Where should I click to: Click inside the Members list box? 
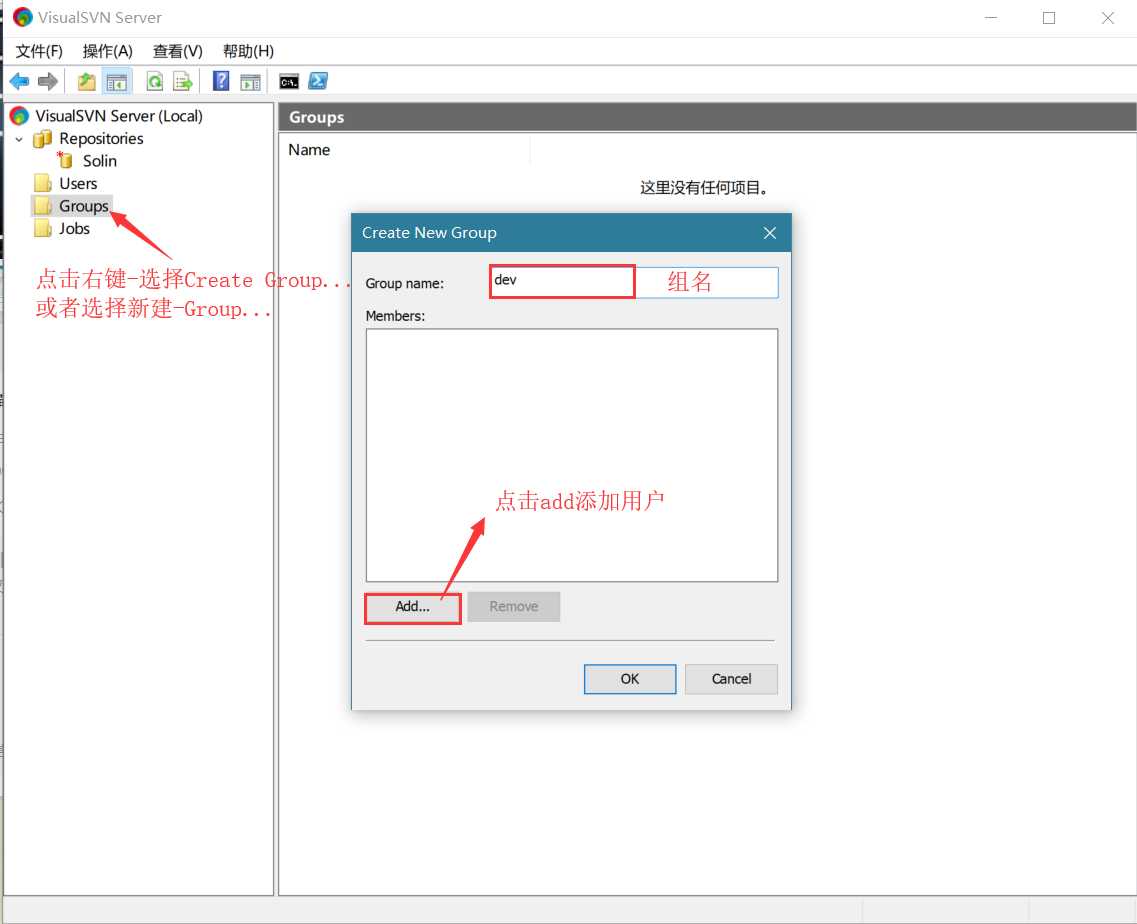click(x=571, y=455)
